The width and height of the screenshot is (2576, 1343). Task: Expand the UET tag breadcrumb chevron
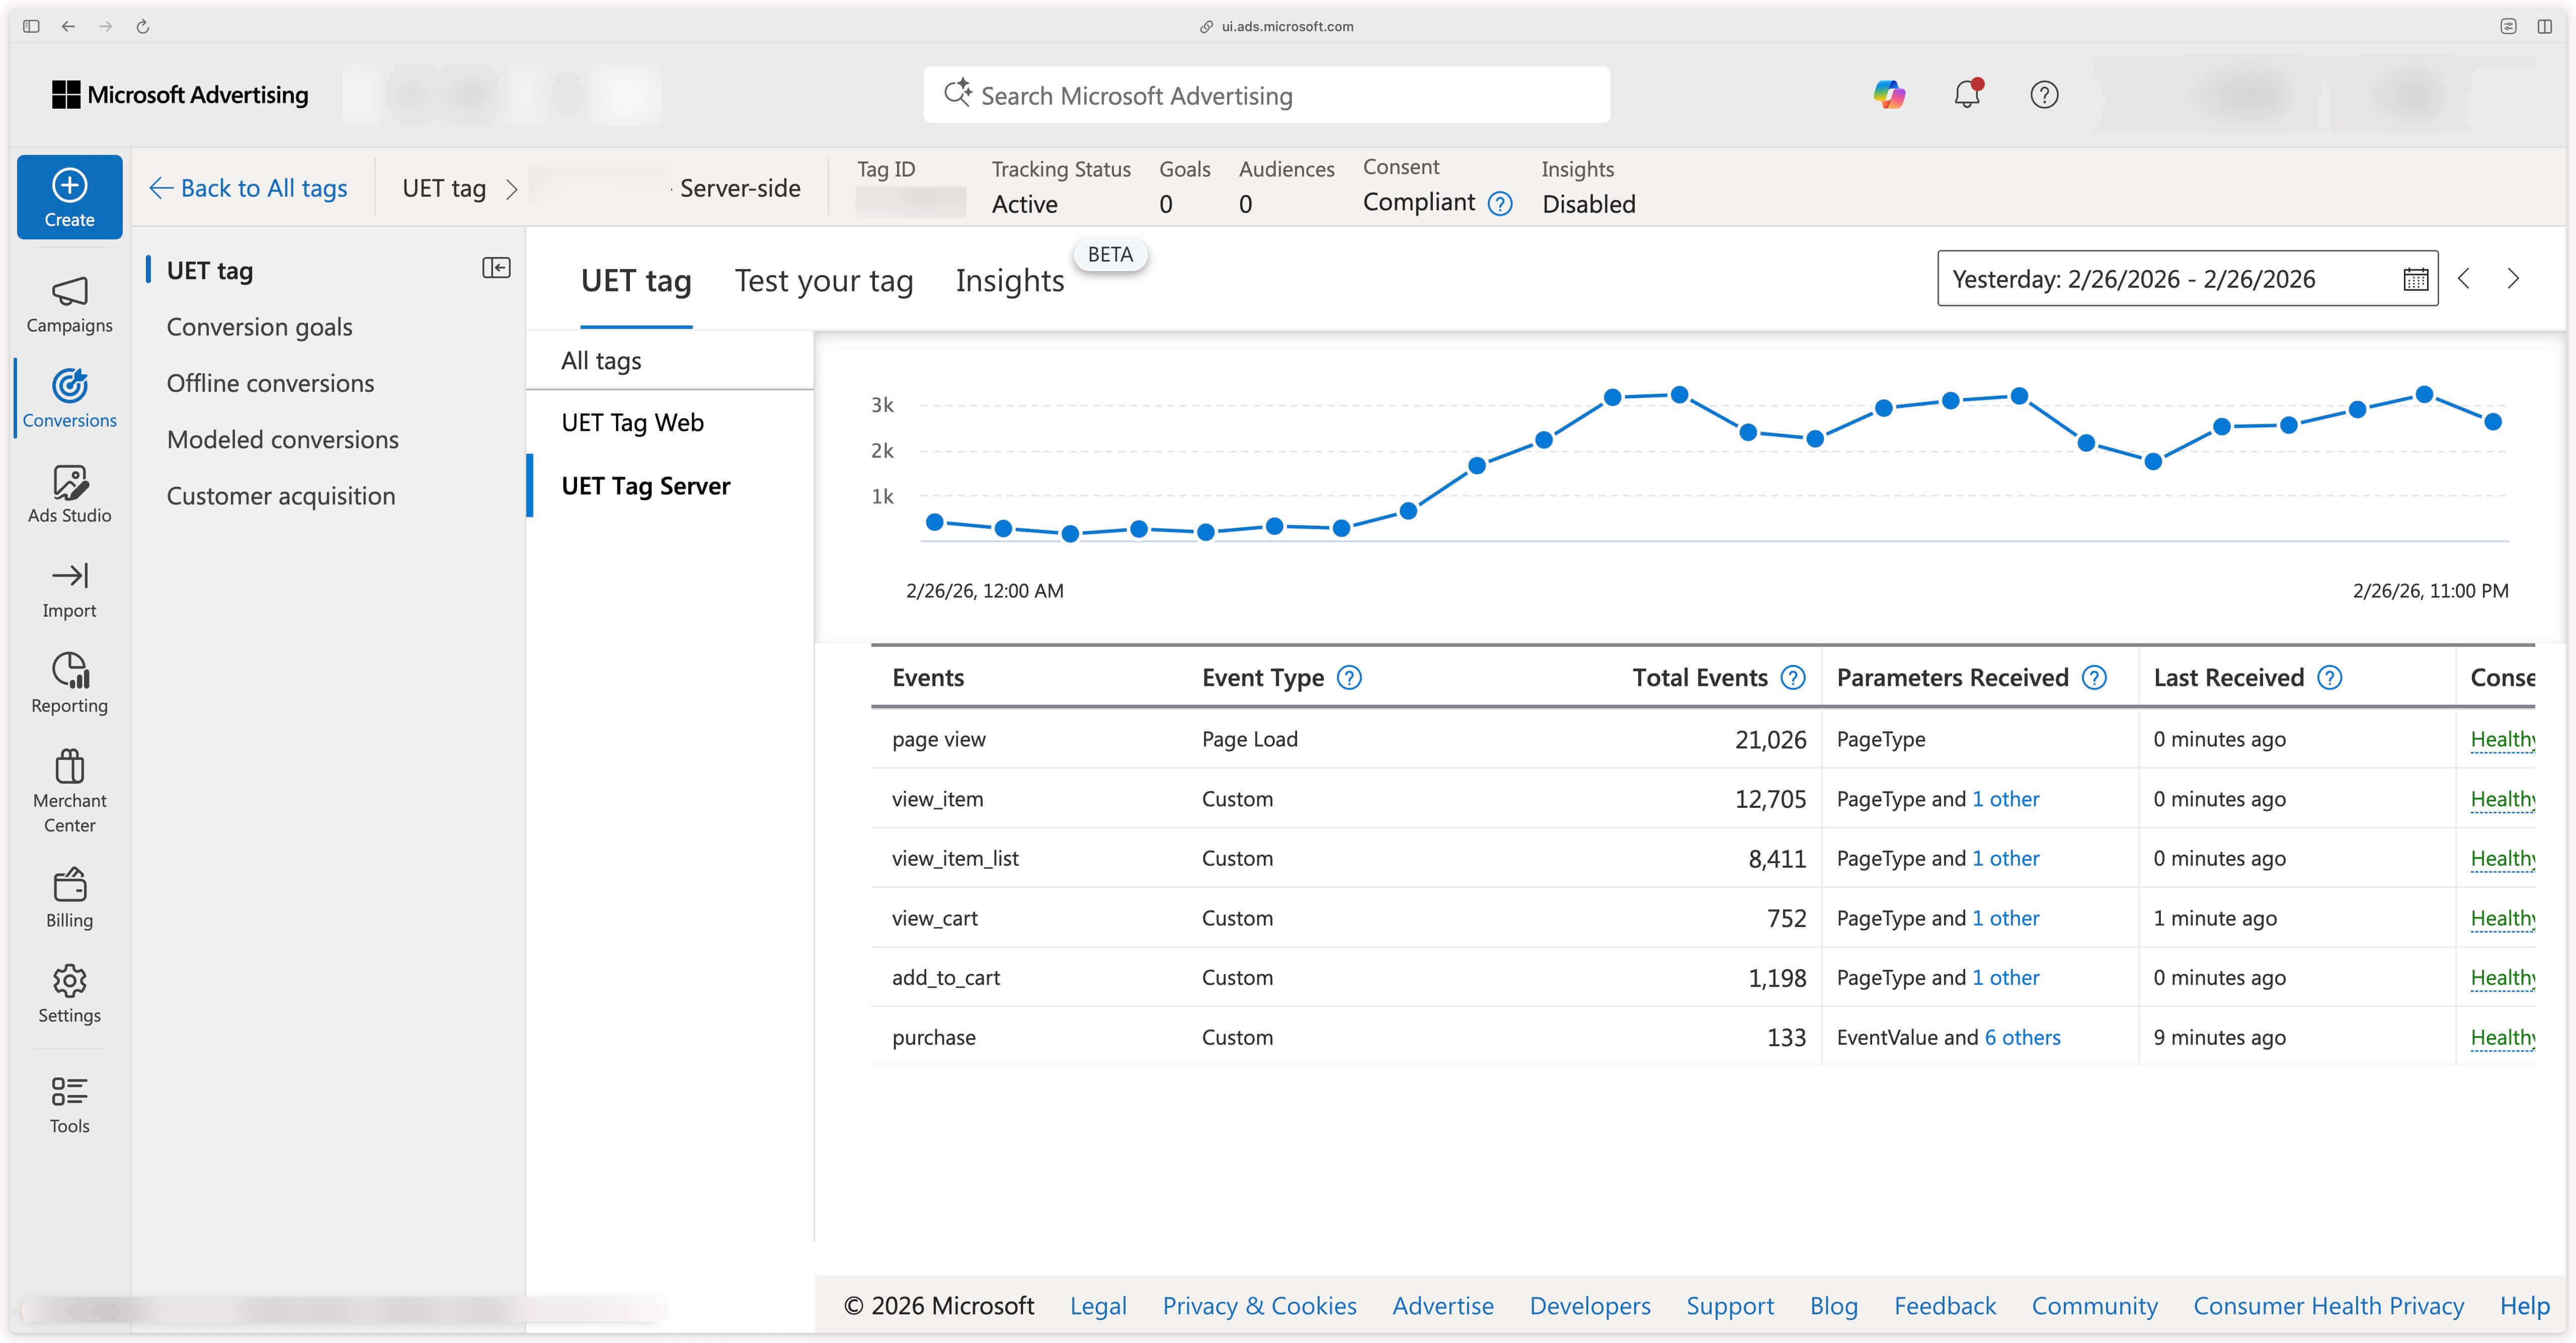coord(511,189)
